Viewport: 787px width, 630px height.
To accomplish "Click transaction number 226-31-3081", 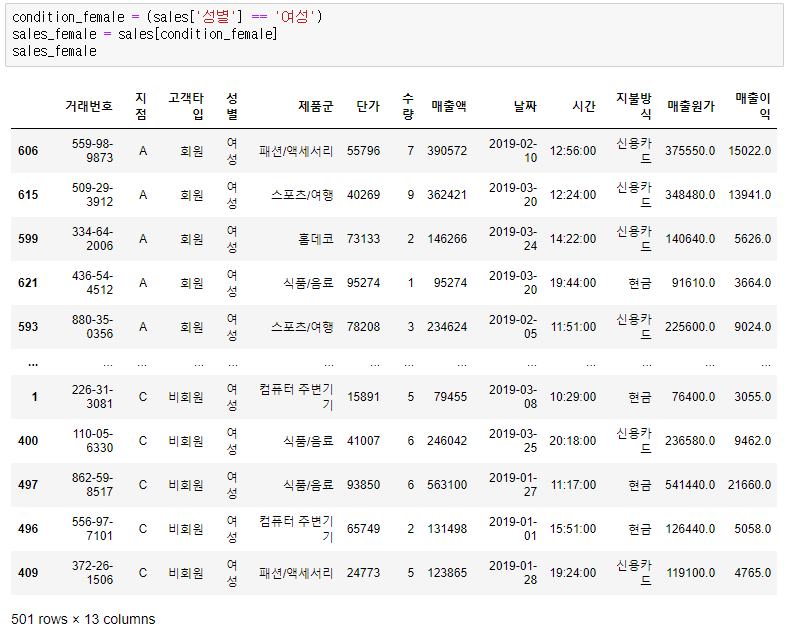I will tap(93, 397).
